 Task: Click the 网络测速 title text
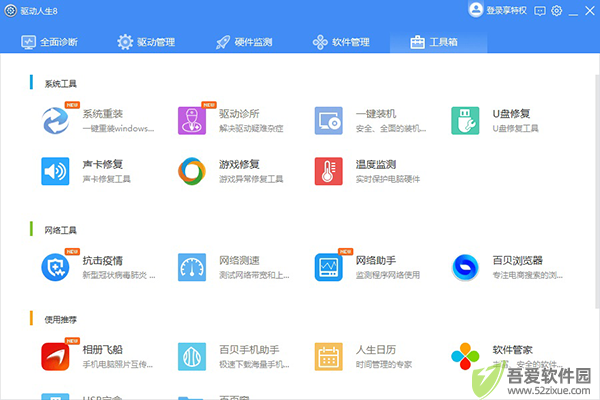[239, 261]
